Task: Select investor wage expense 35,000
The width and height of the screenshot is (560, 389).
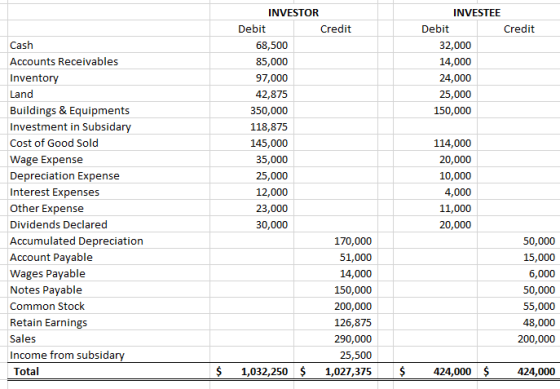Action: click(x=272, y=160)
